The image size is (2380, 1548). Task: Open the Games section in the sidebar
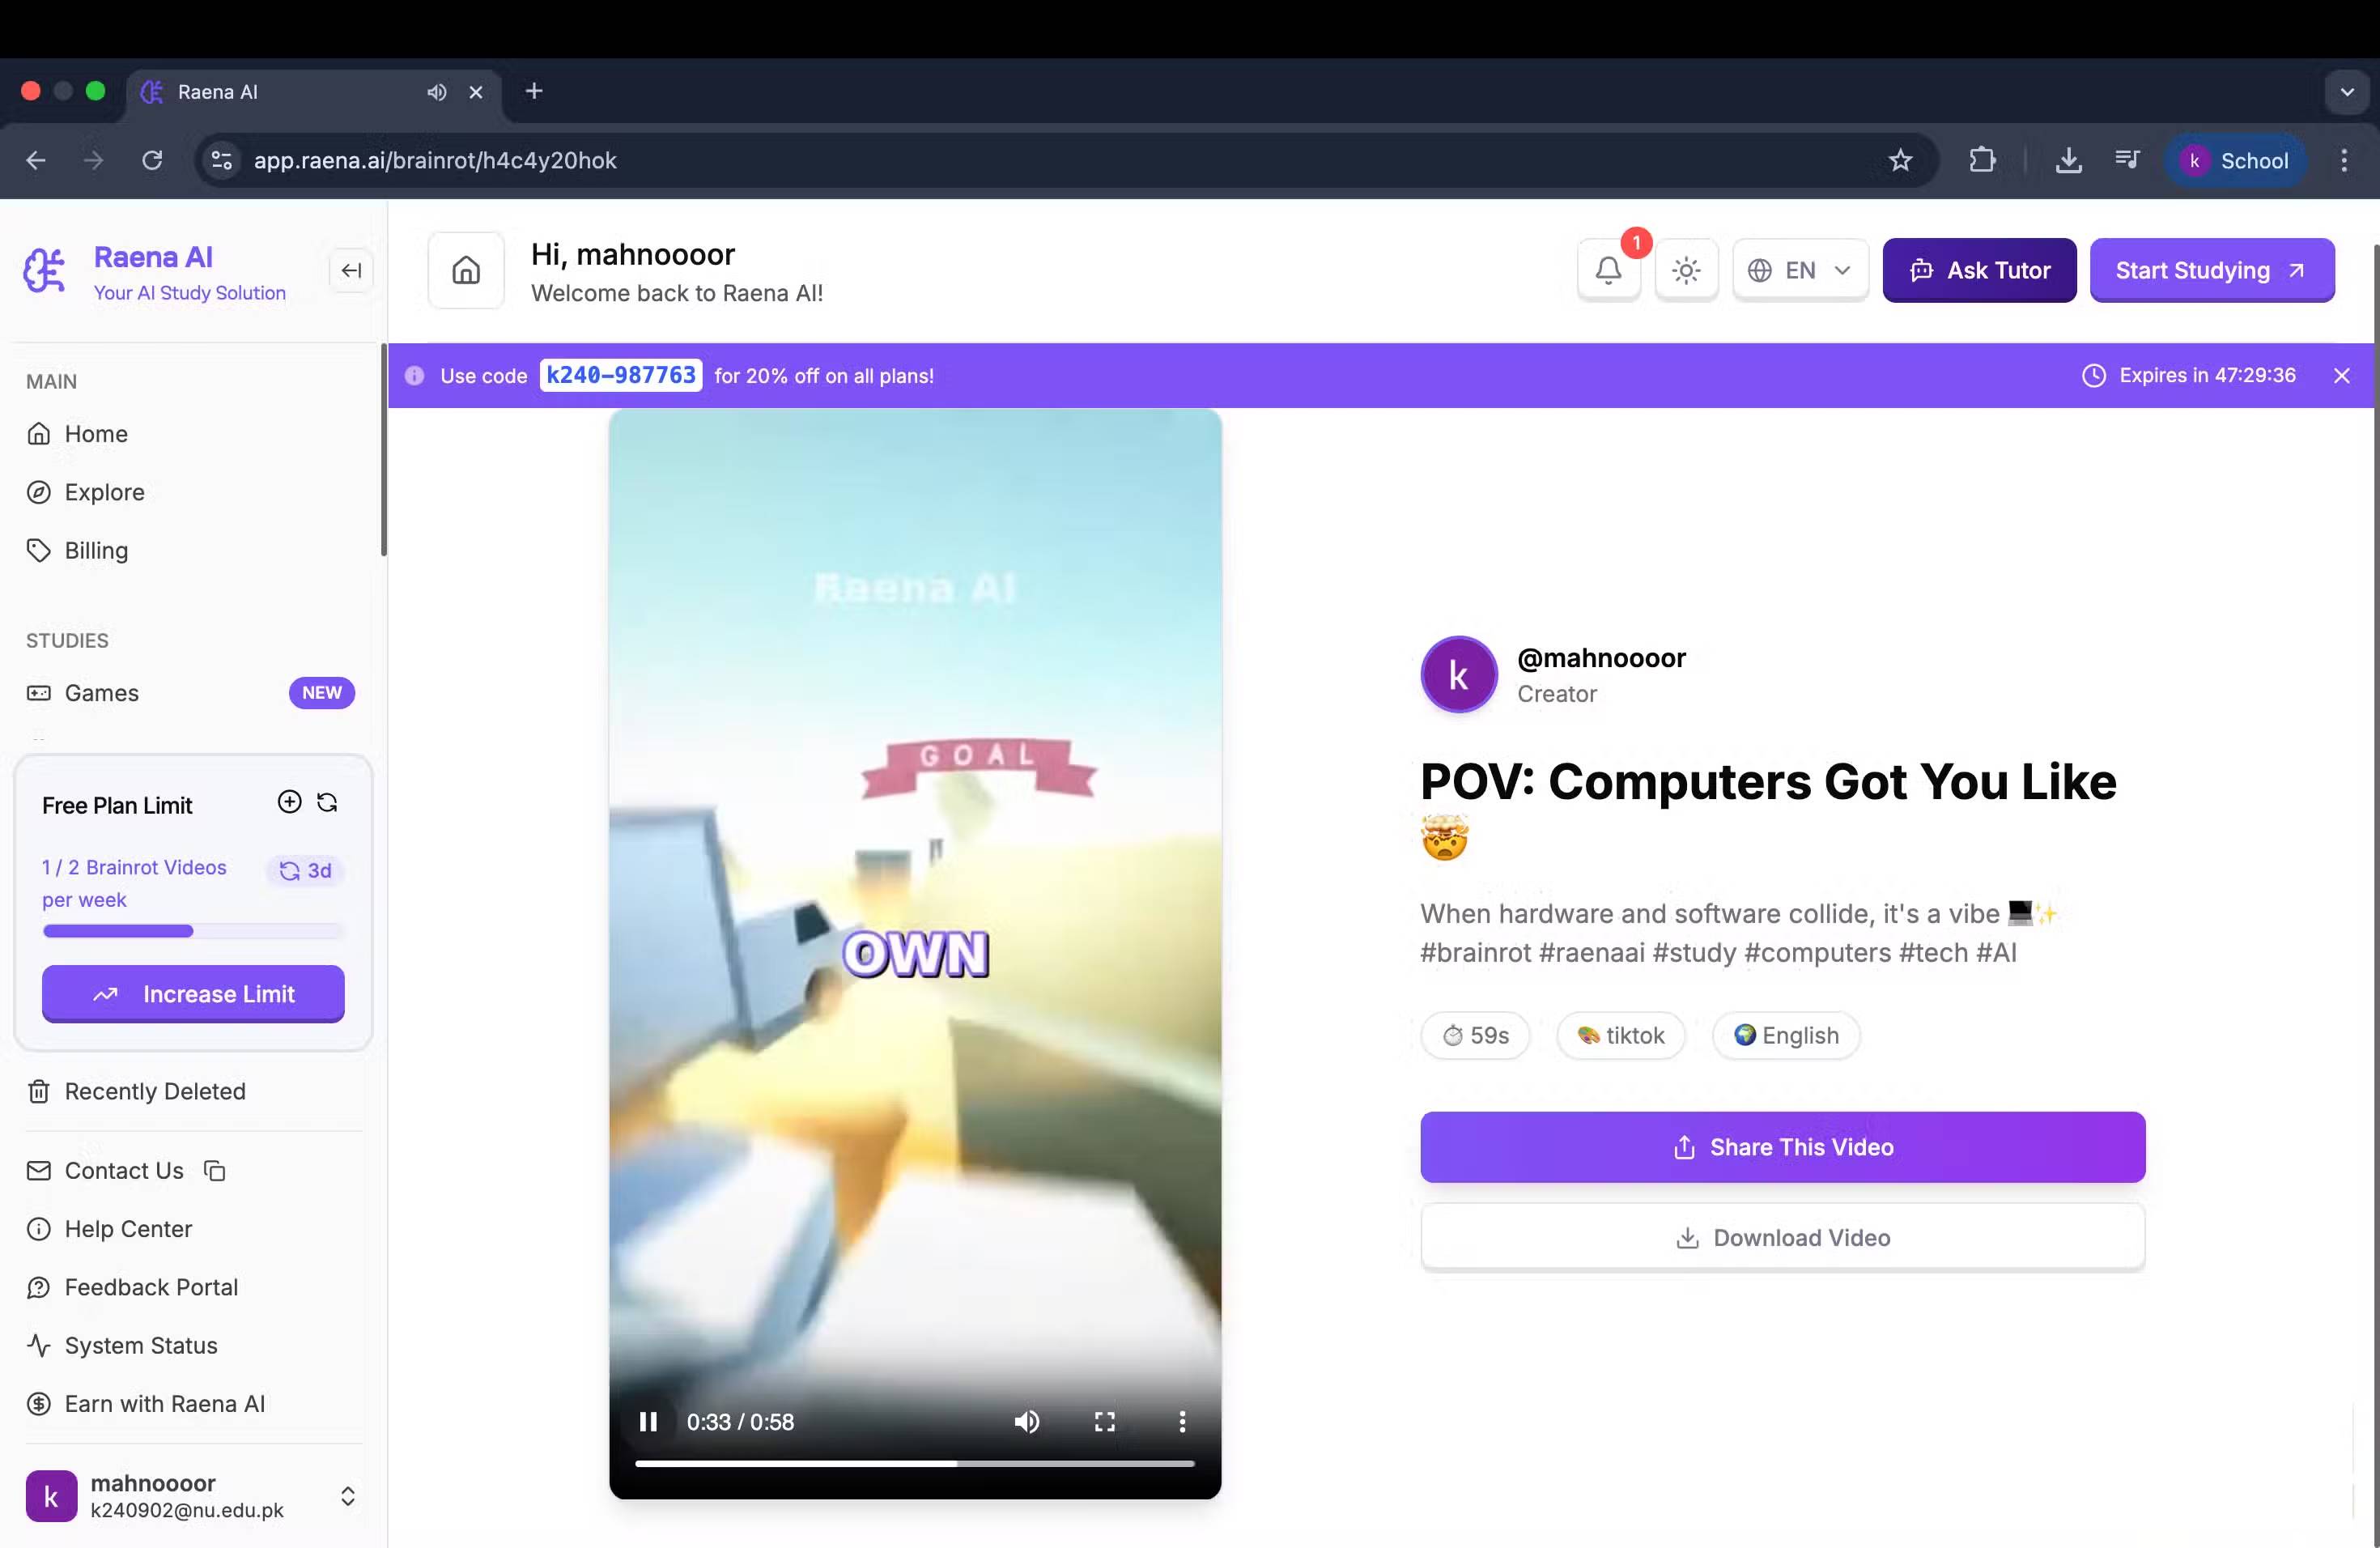click(100, 693)
